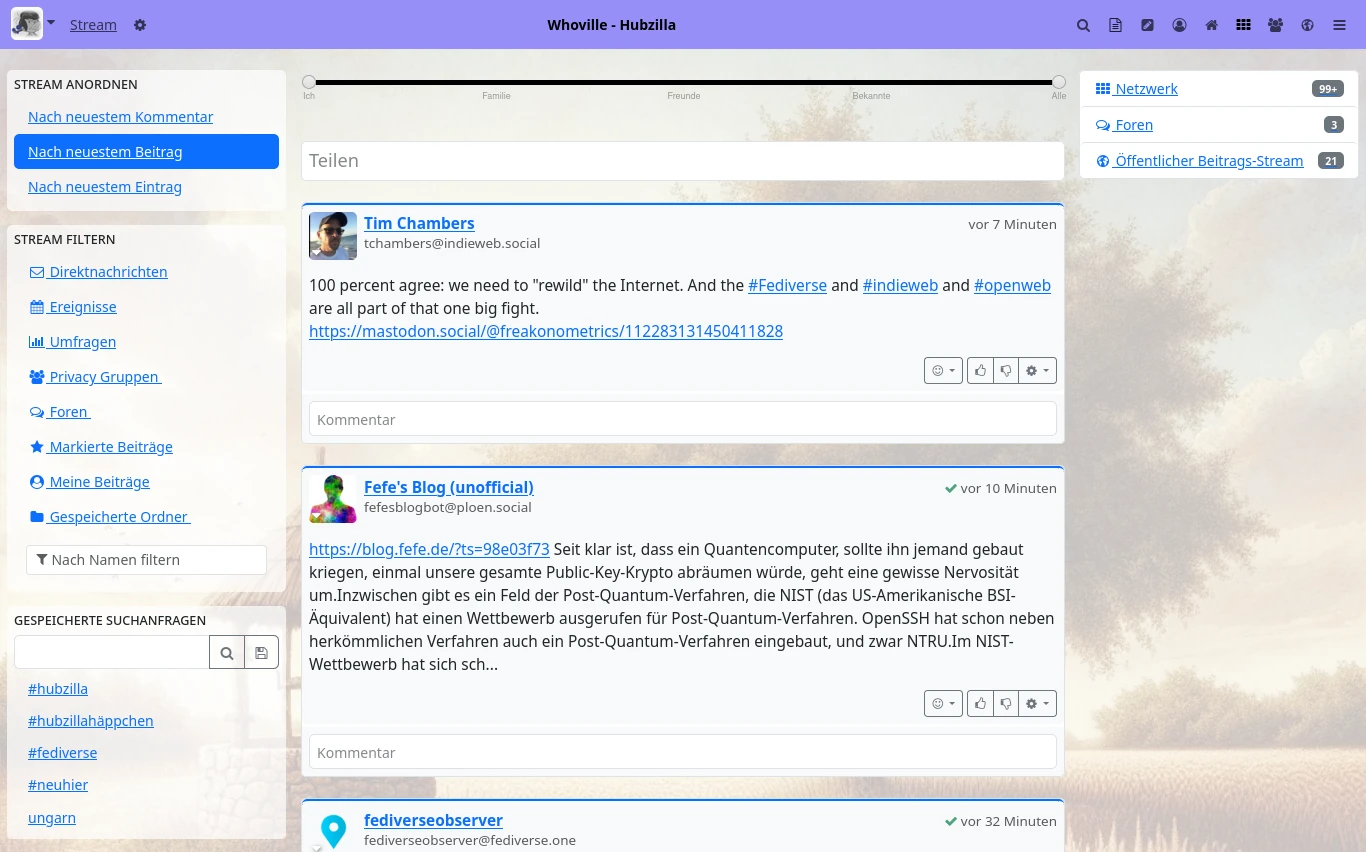This screenshot has height=852, width=1366.
Task: Sort stream by 'Nach neuestem Kommentar'
Action: coord(120,117)
